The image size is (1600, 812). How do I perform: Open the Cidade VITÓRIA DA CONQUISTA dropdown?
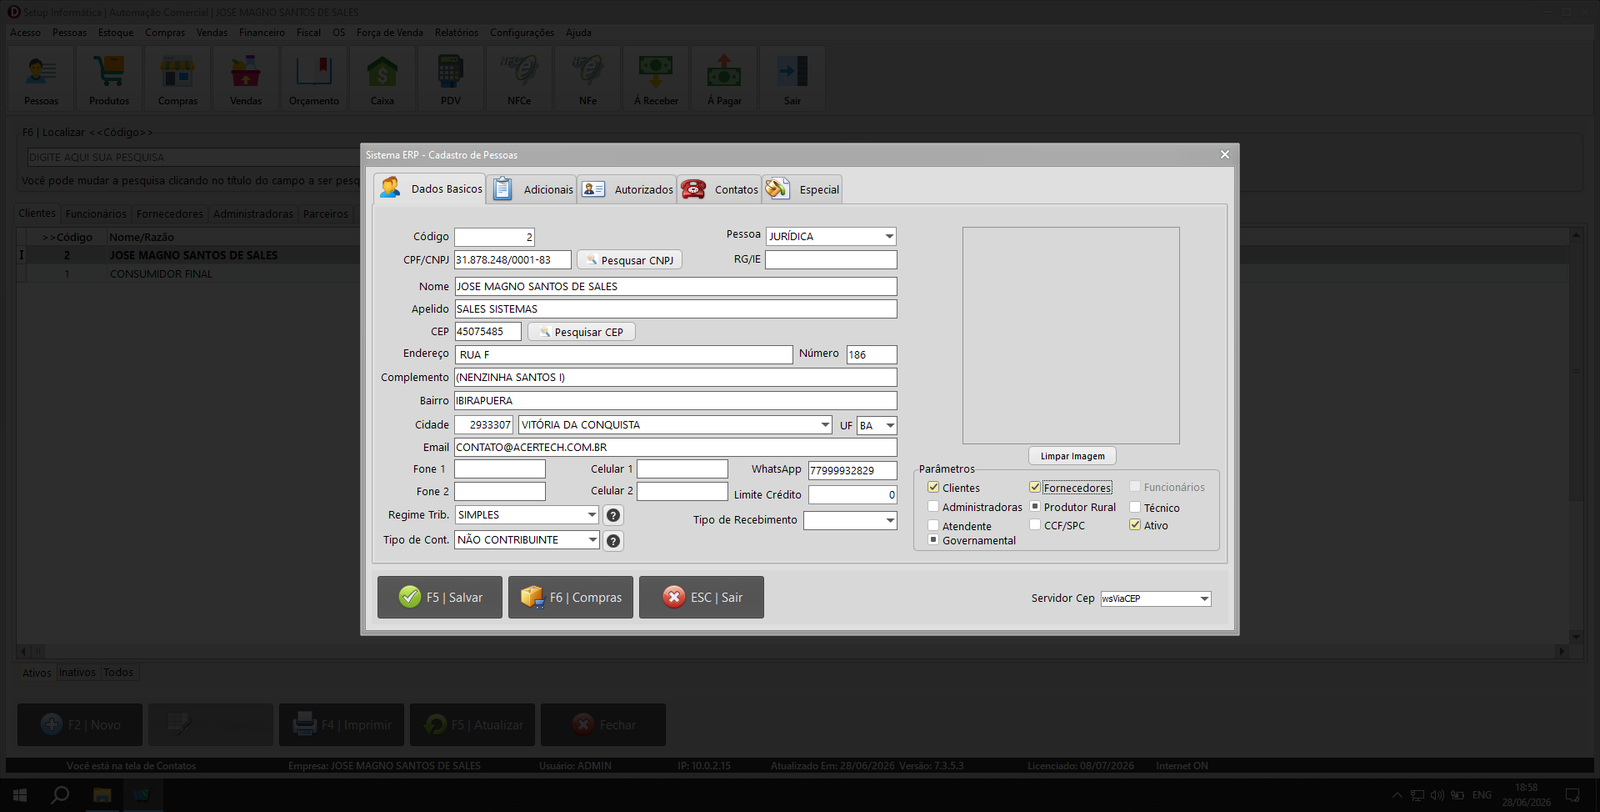825,425
